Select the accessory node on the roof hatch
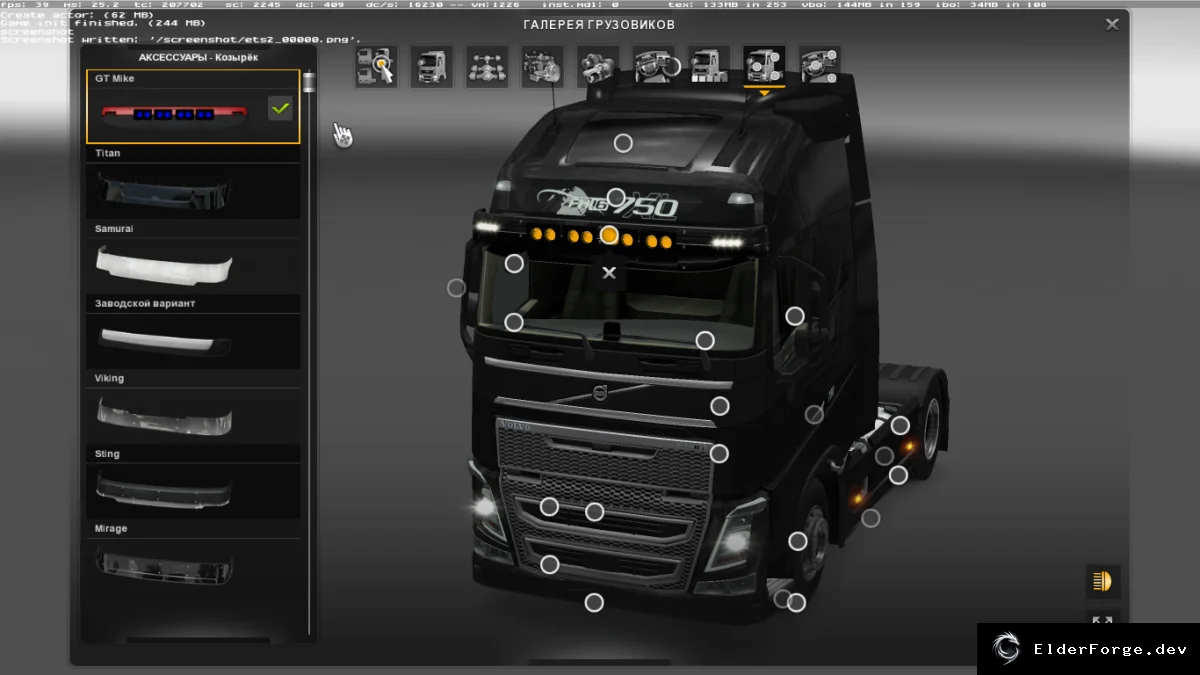The image size is (1200, 675). pos(623,143)
